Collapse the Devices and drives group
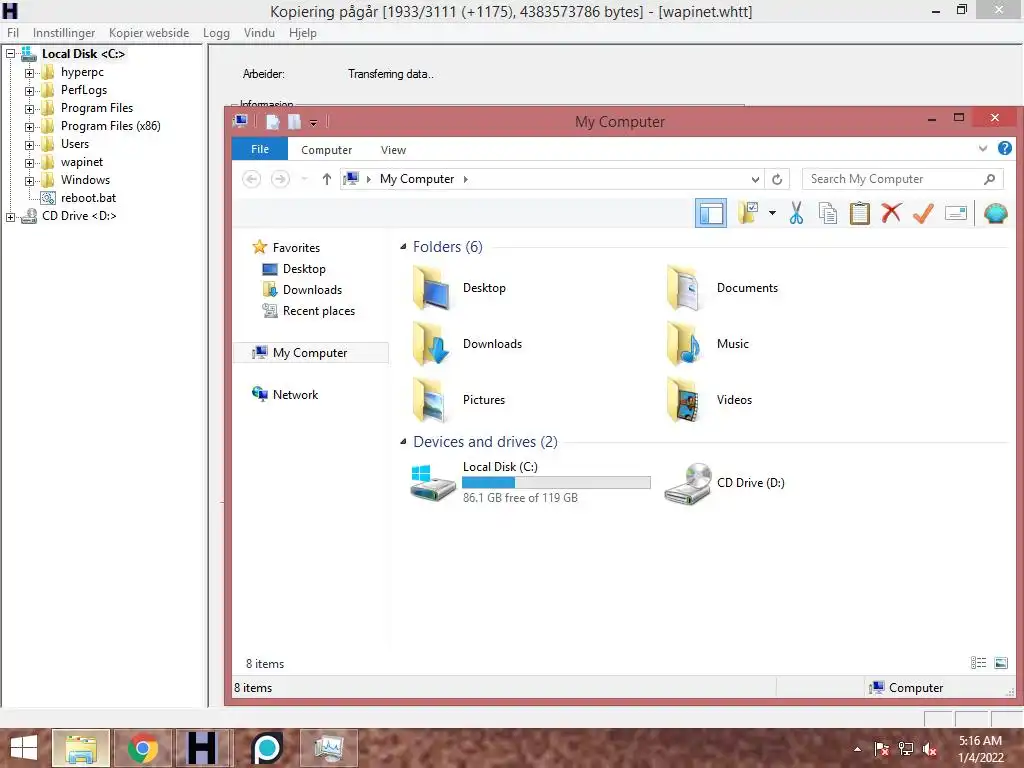This screenshot has width=1024, height=768. (x=403, y=441)
